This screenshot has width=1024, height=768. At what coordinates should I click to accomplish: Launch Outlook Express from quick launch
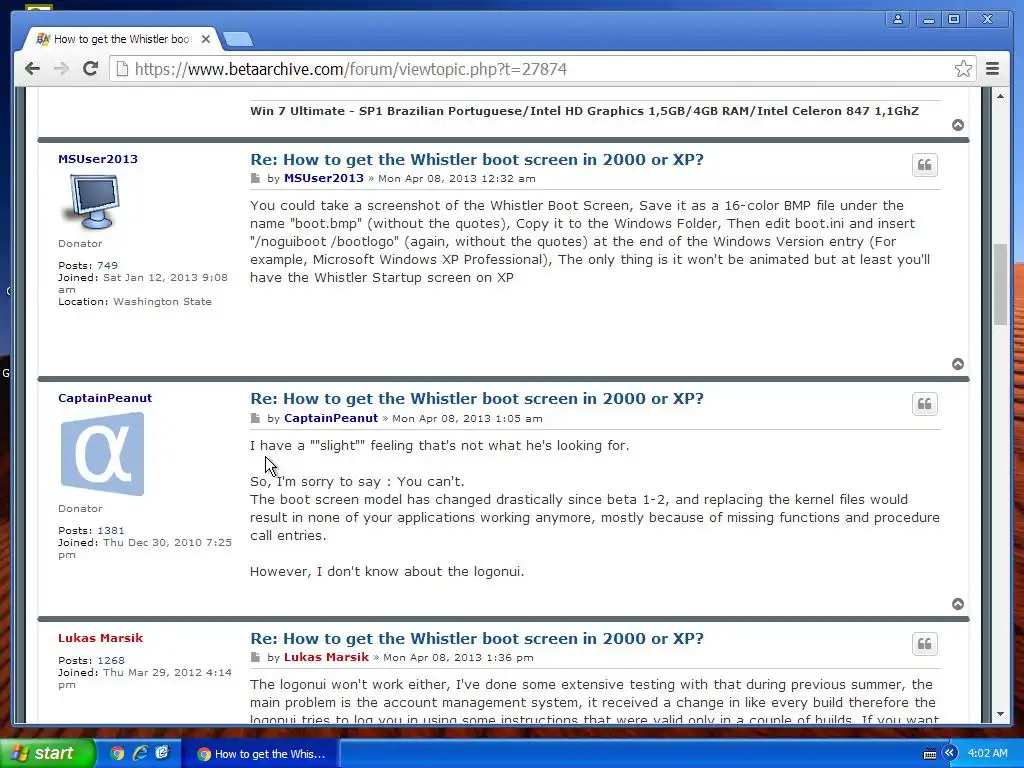pyautogui.click(x=162, y=754)
